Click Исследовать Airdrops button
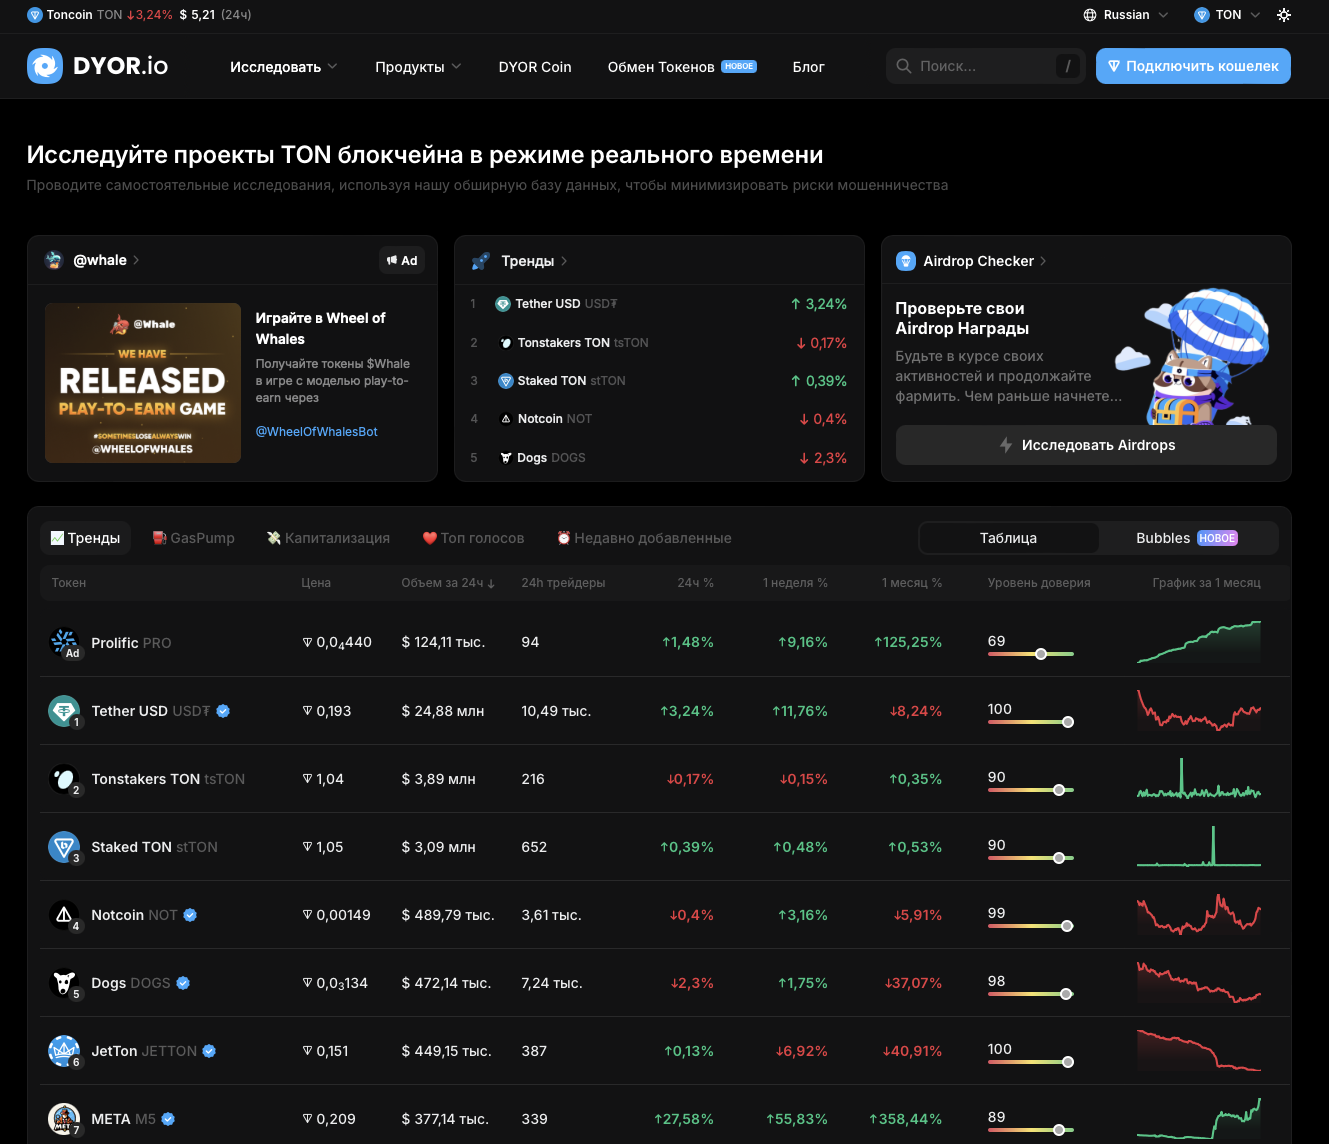This screenshot has height=1144, width=1329. pos(1086,445)
